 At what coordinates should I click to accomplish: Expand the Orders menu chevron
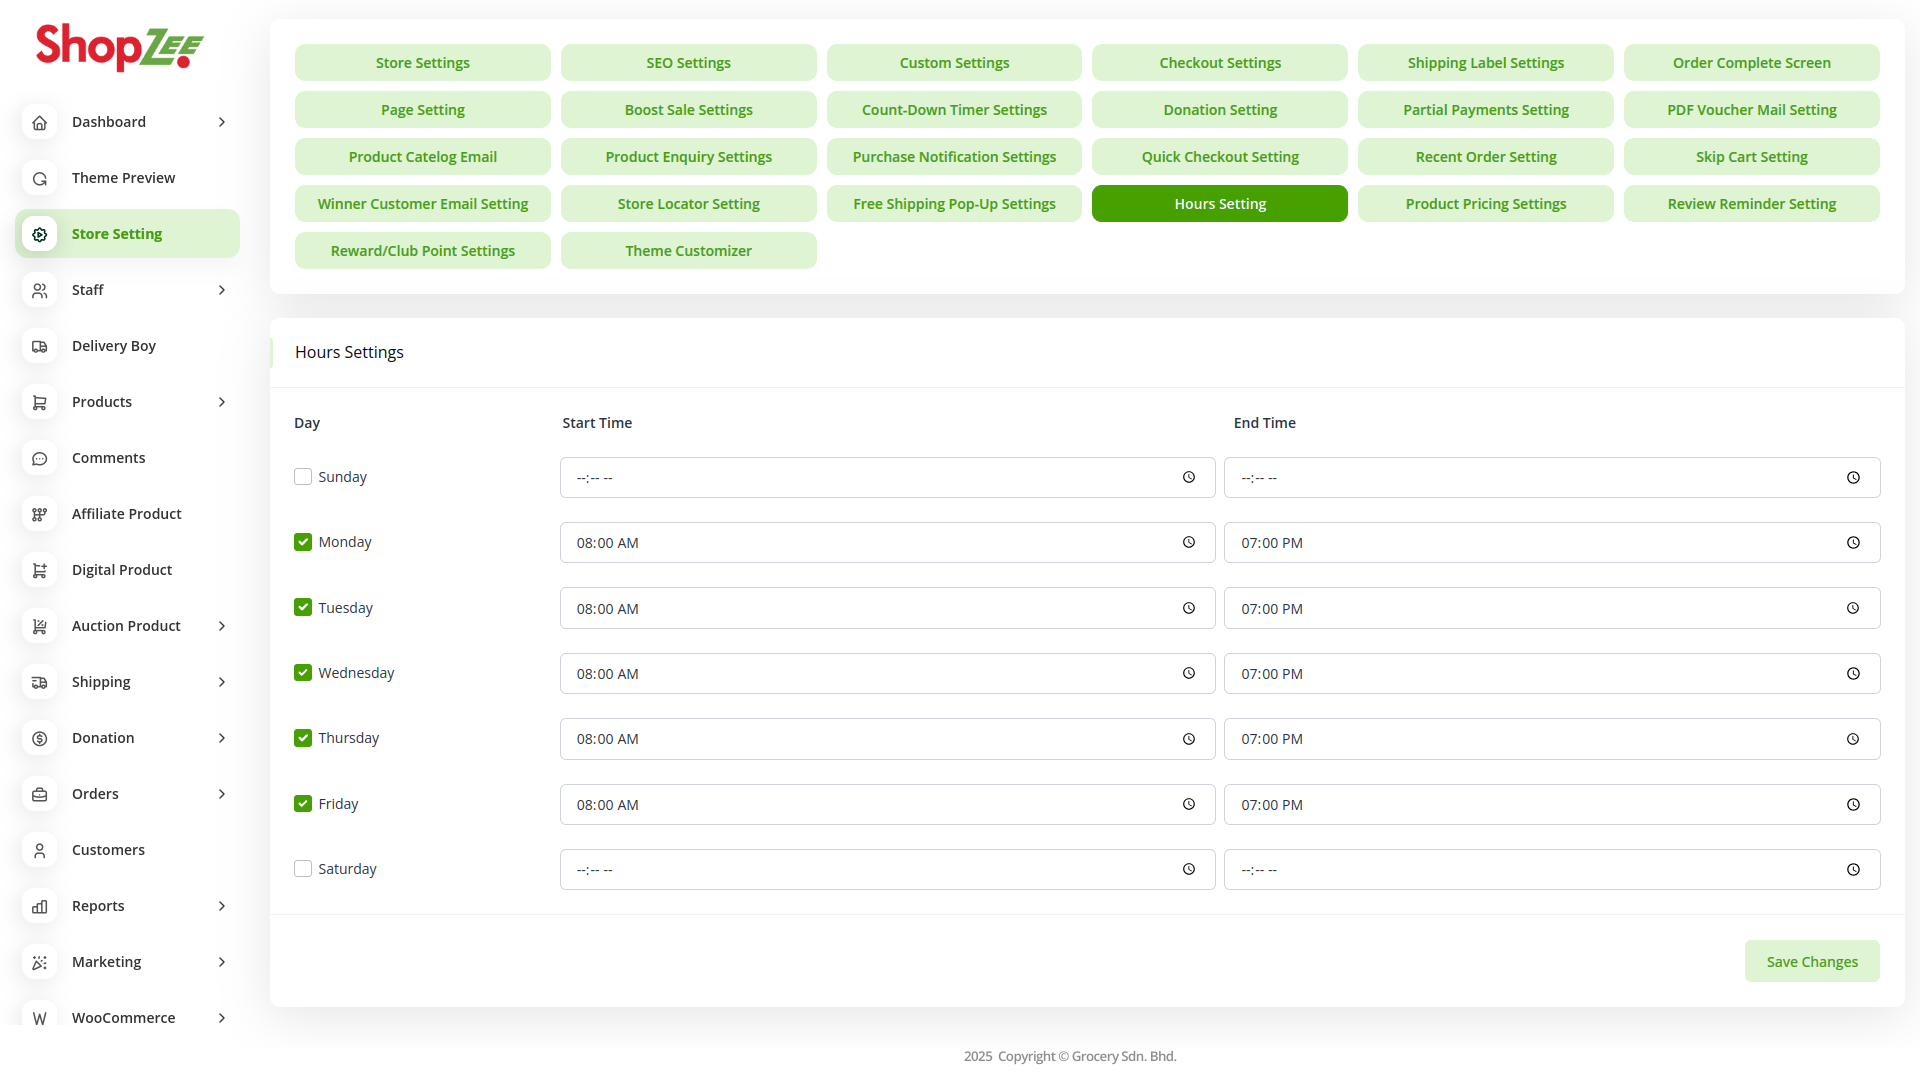222,794
